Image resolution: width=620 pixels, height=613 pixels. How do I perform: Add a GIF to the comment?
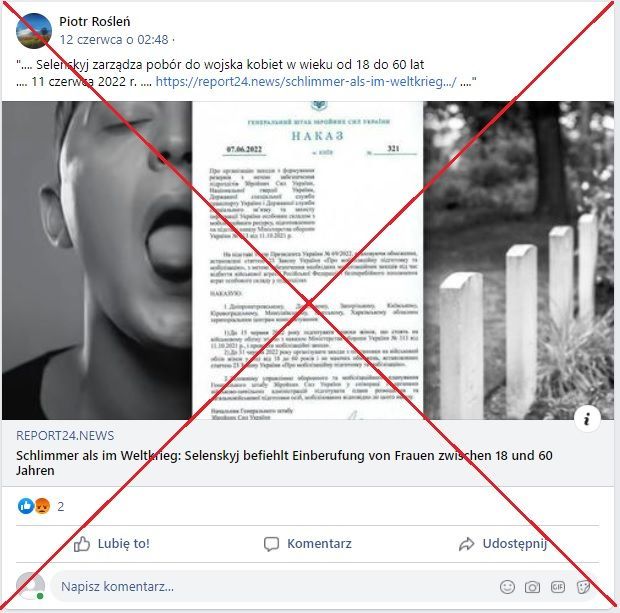click(558, 587)
